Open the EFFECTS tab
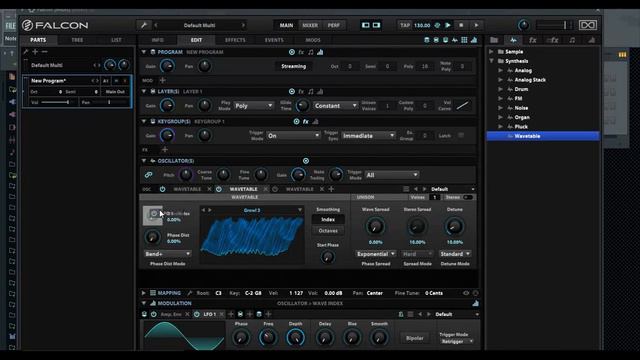This screenshot has height=360, width=640. click(235, 40)
